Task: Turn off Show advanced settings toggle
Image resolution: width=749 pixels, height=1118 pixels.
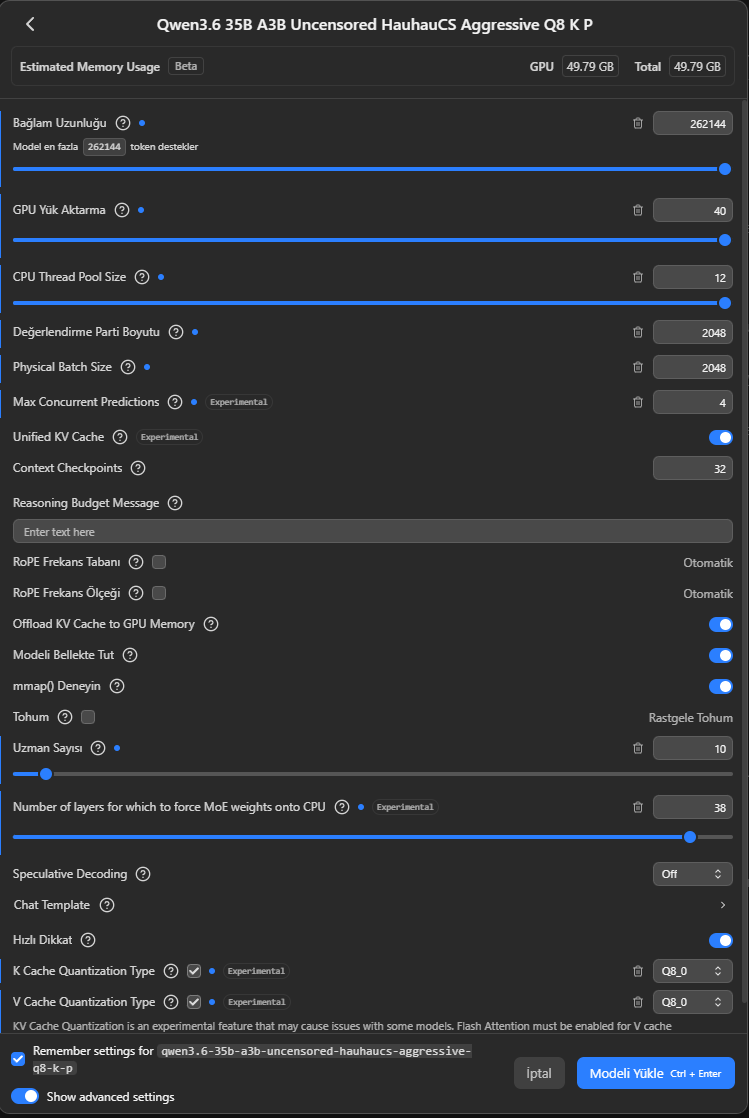Action: point(25,1096)
